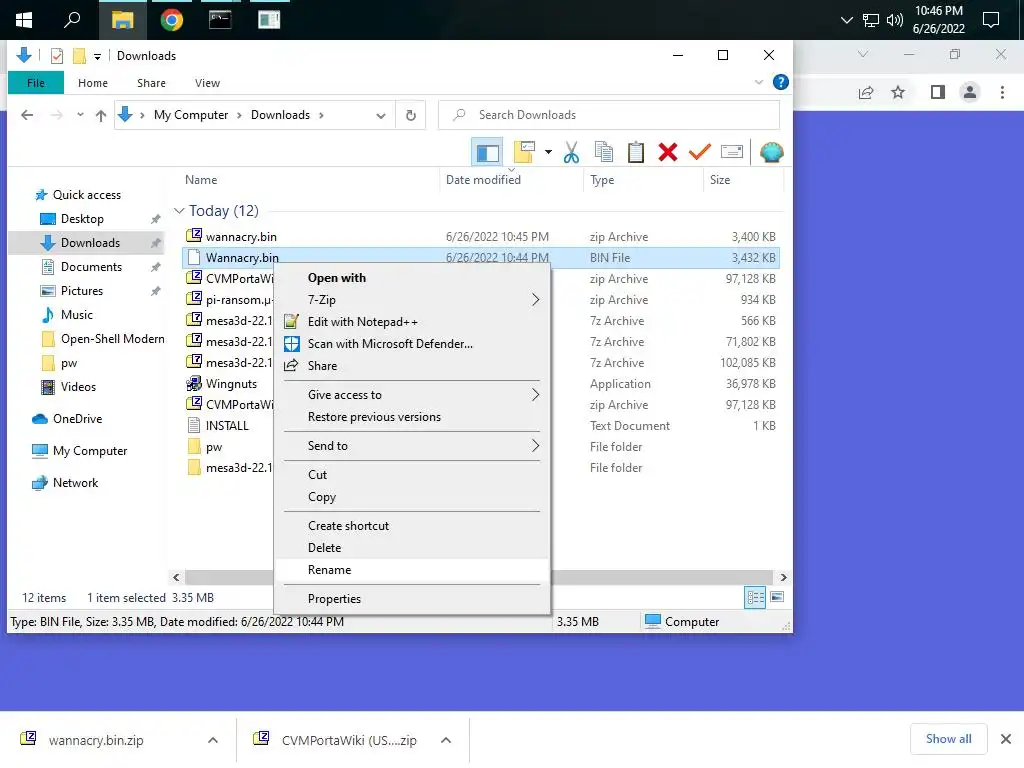Choose Rename in the context menu
The height and width of the screenshot is (768, 1024).
pyautogui.click(x=413, y=570)
